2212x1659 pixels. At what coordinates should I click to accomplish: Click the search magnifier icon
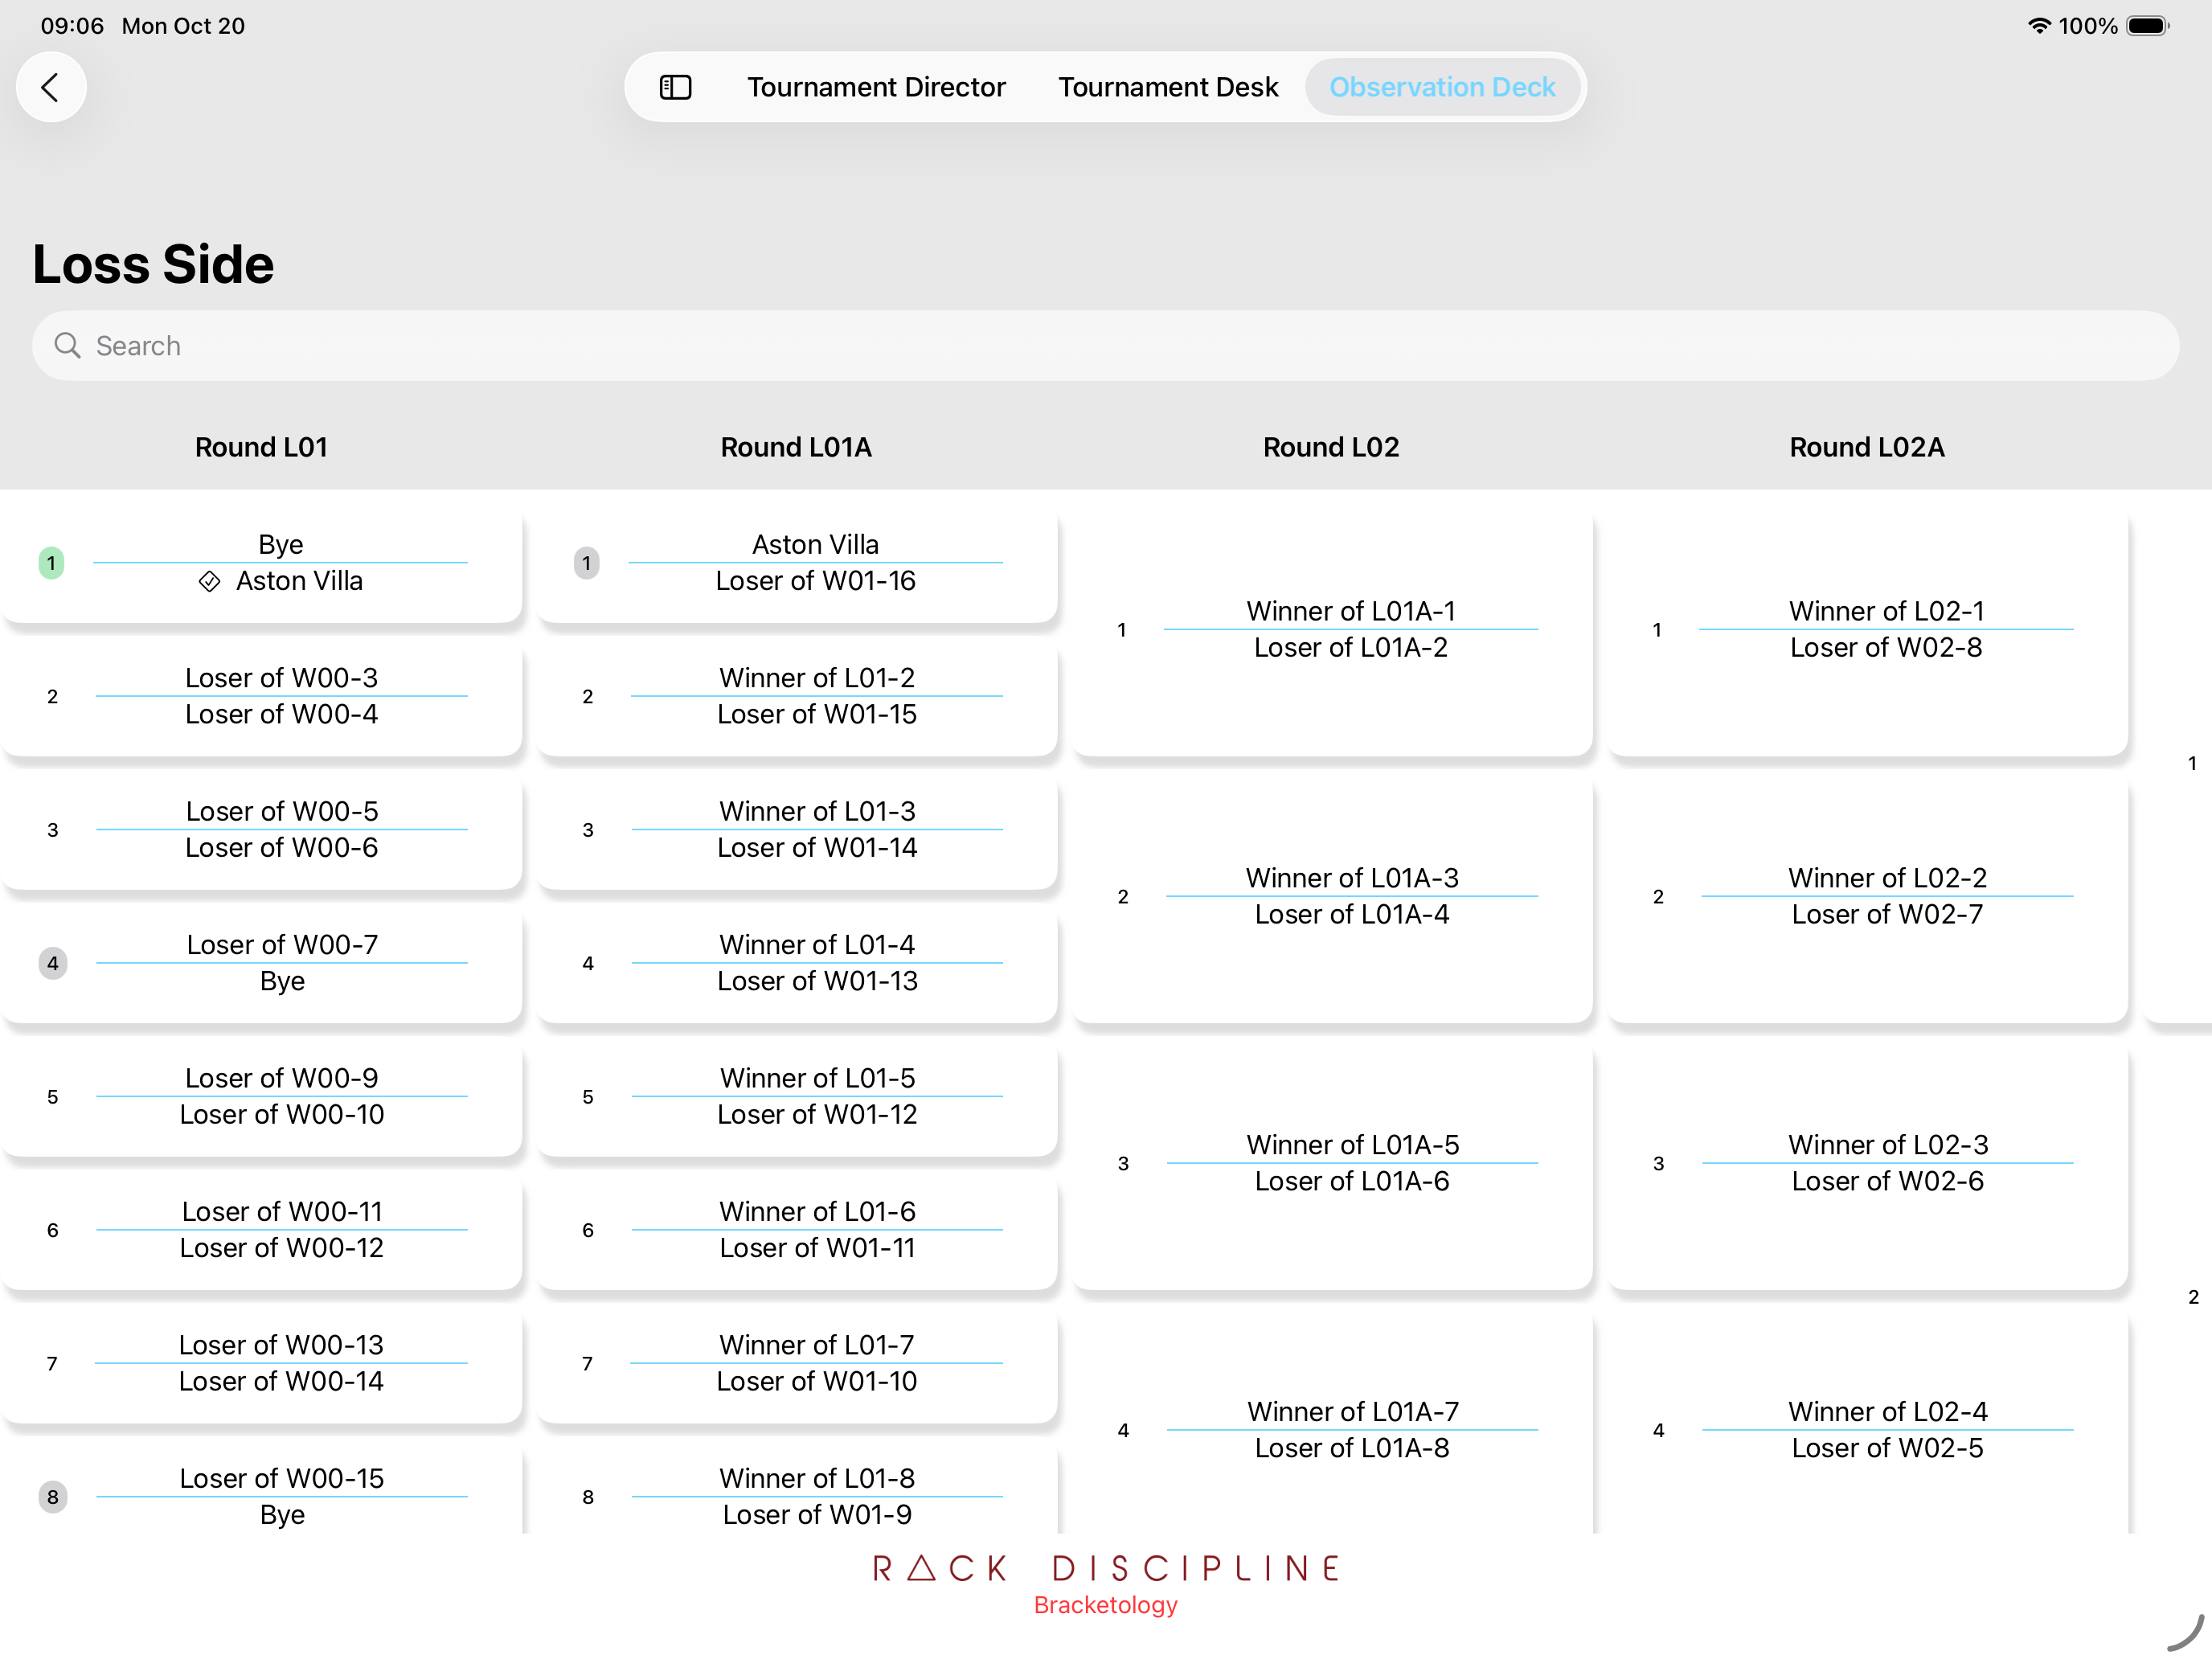click(x=67, y=345)
